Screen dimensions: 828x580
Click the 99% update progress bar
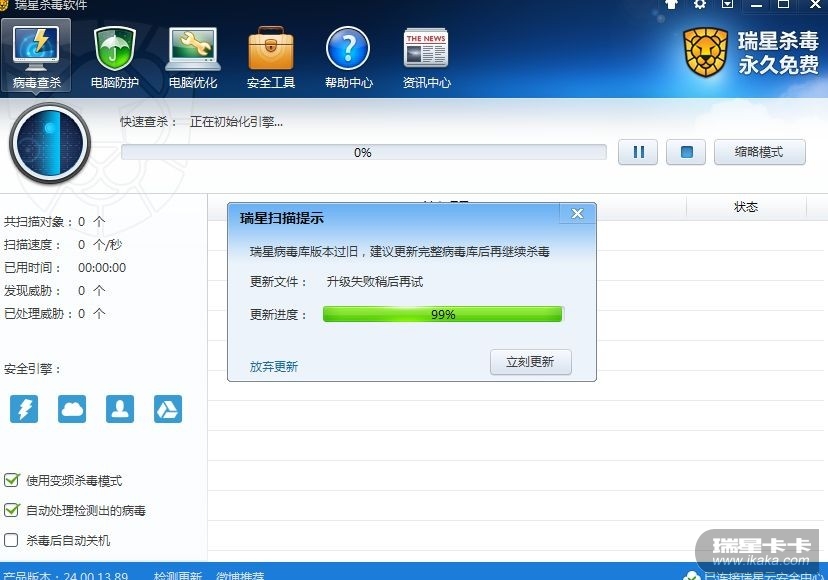pyautogui.click(x=443, y=314)
